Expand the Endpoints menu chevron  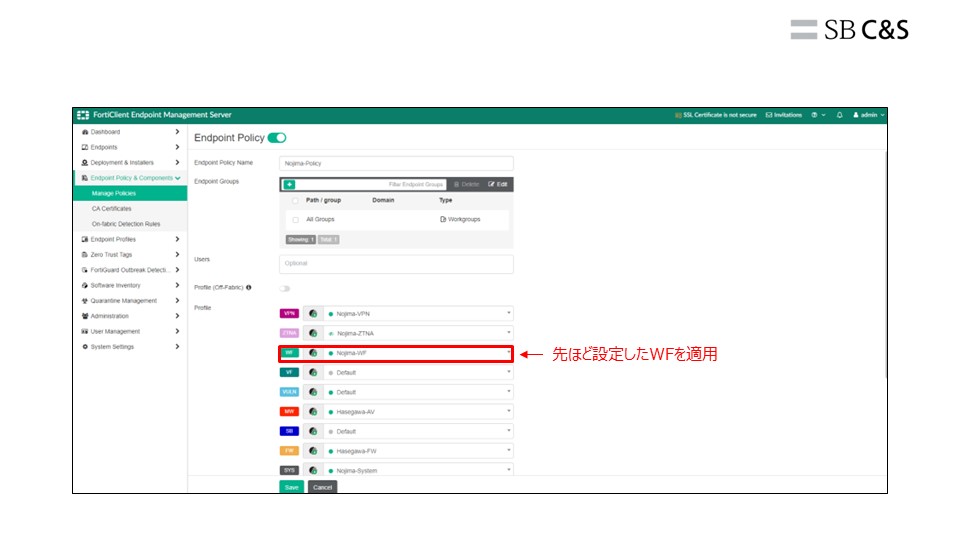(x=178, y=148)
